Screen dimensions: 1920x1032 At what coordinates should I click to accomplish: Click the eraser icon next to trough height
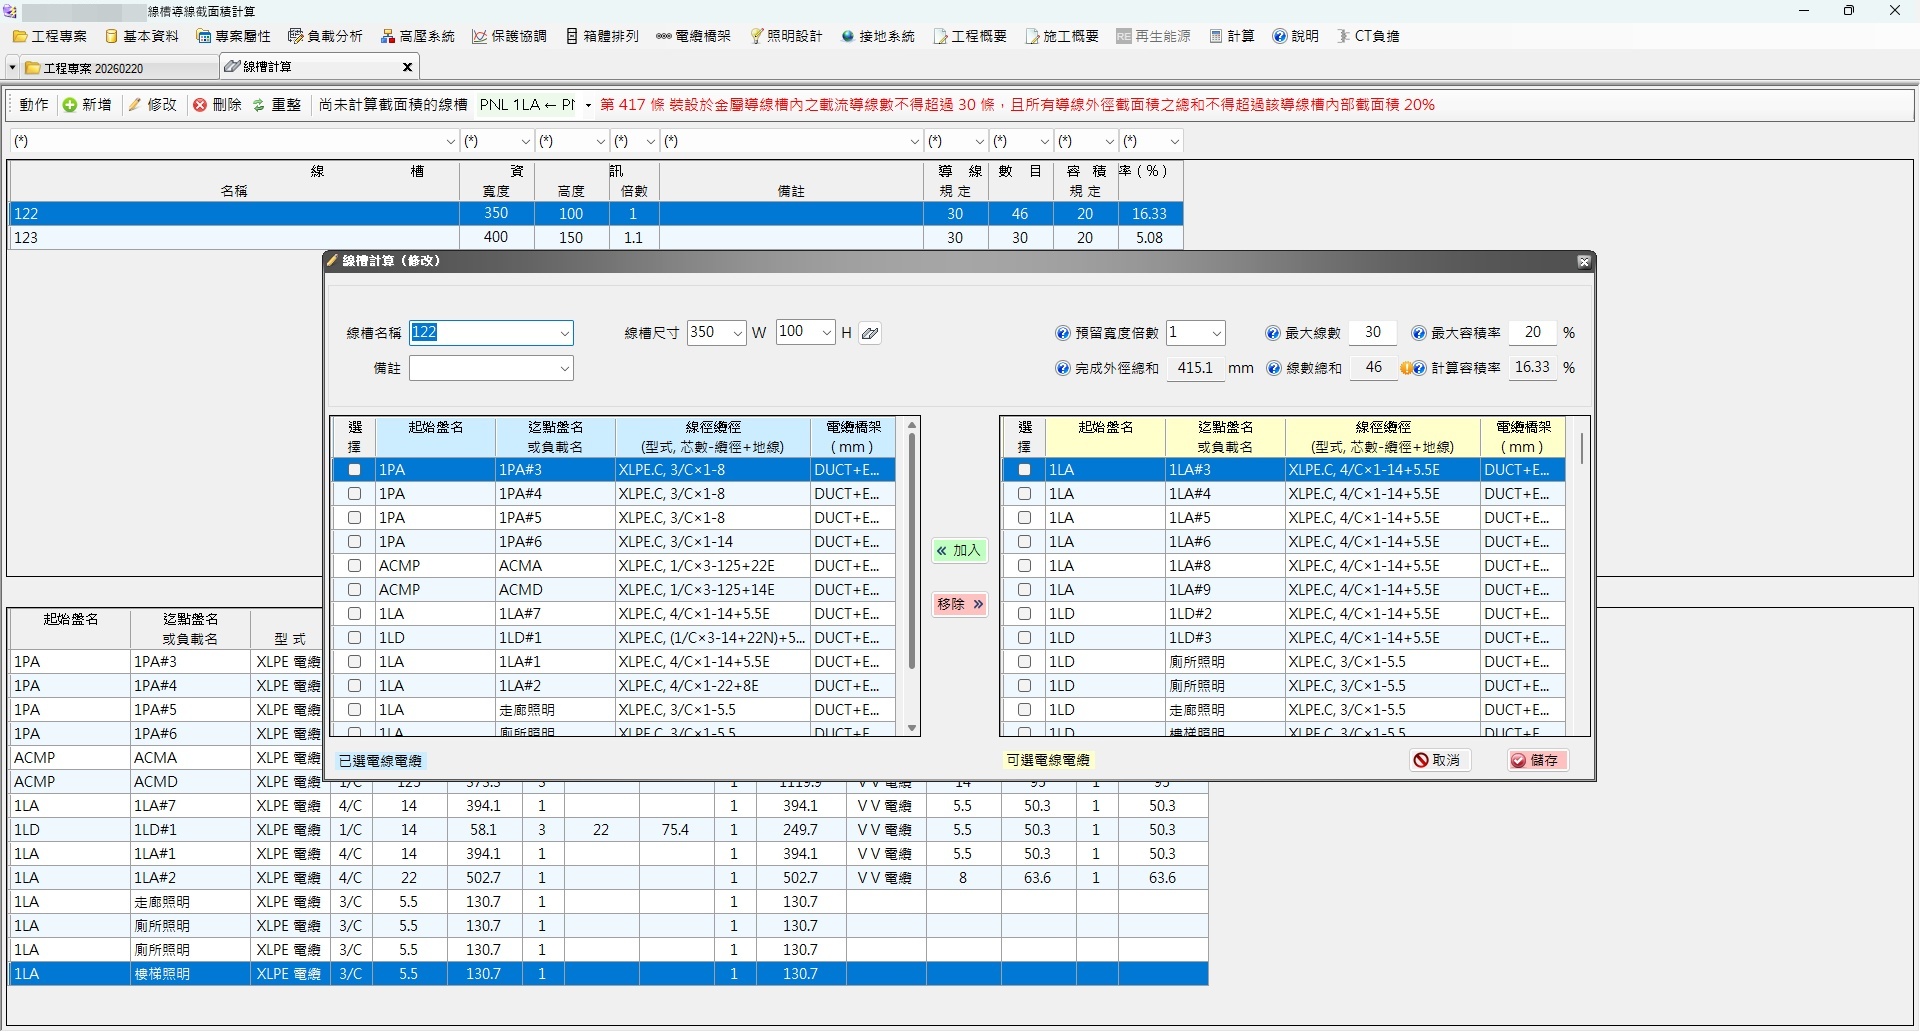(x=870, y=333)
